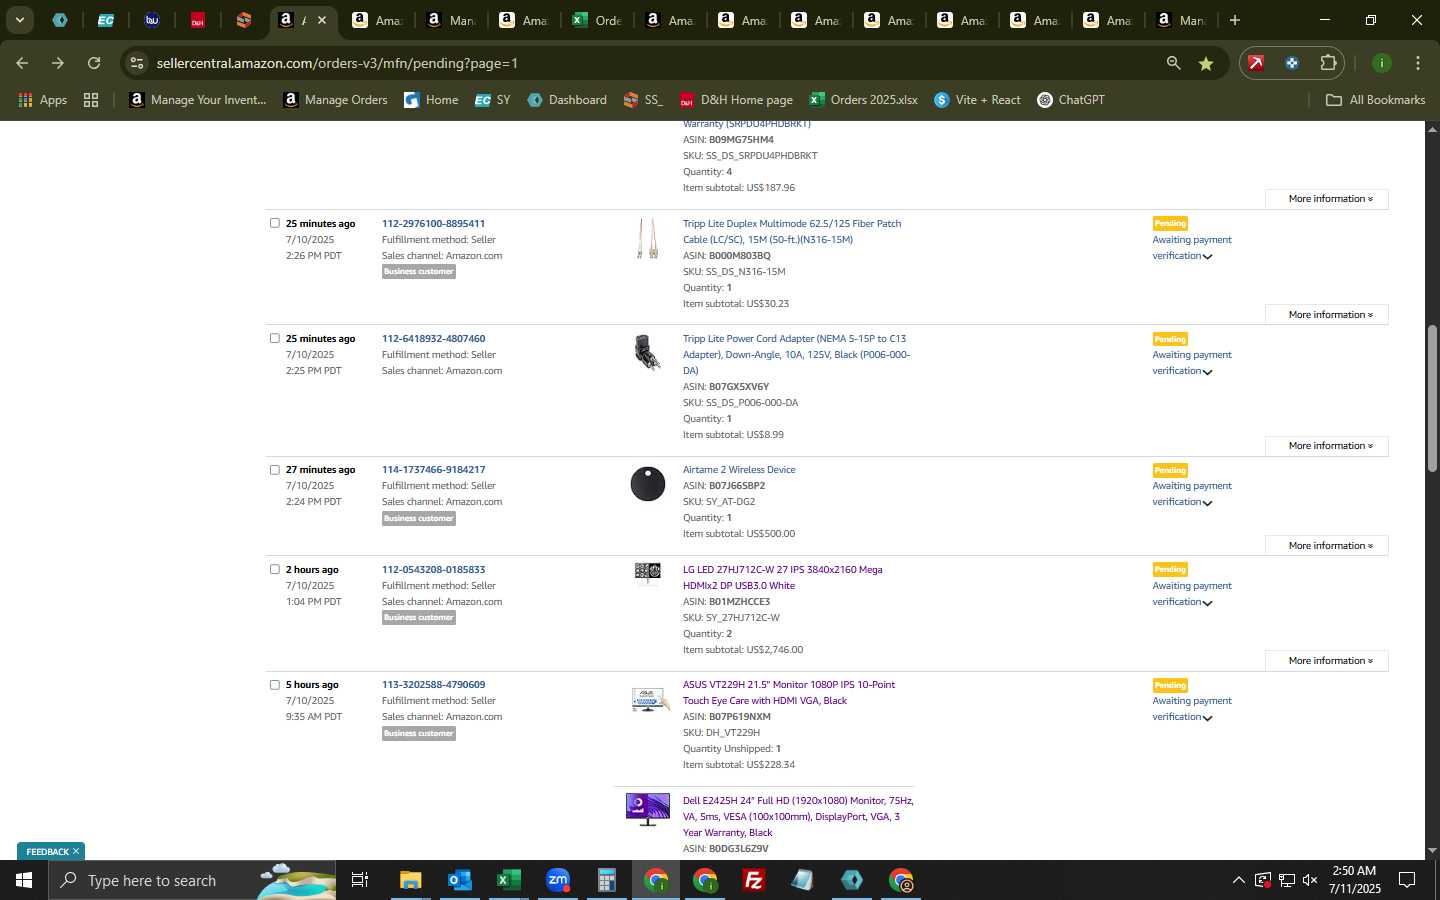
Task: Click the red arrow extension icon
Action: point(1256,63)
